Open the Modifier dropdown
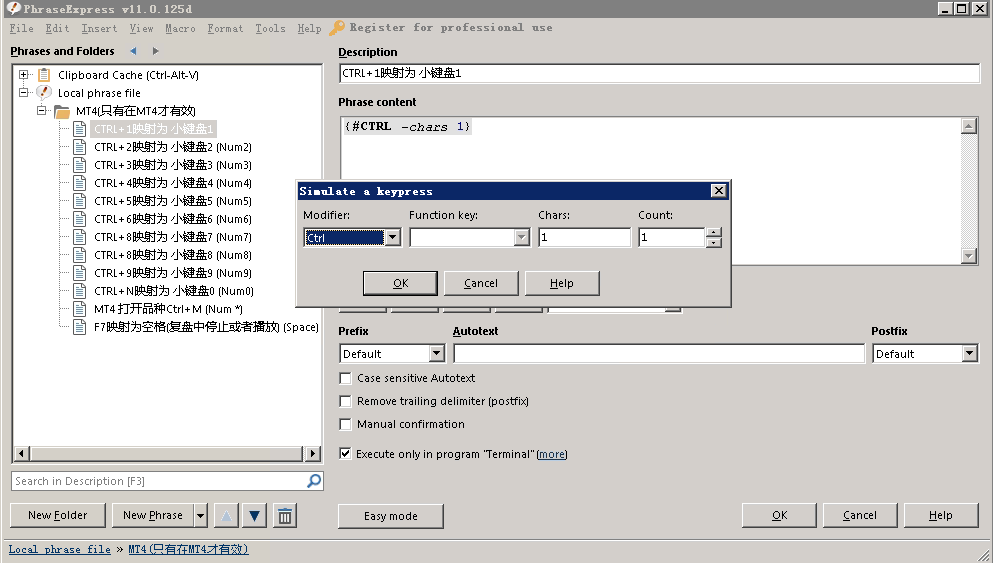Image resolution: width=993 pixels, height=563 pixels. pos(393,237)
